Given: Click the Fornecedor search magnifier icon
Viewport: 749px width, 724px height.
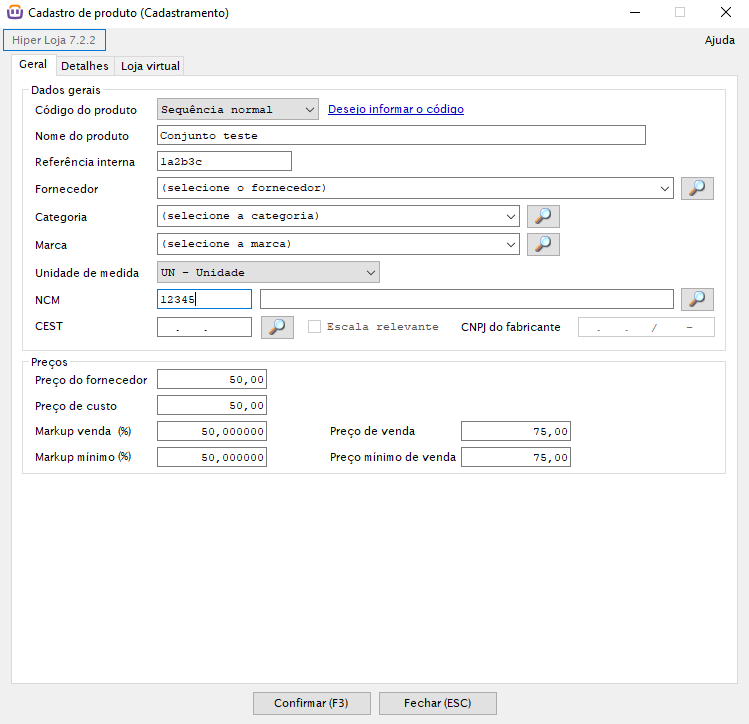Looking at the screenshot, I should (x=697, y=188).
